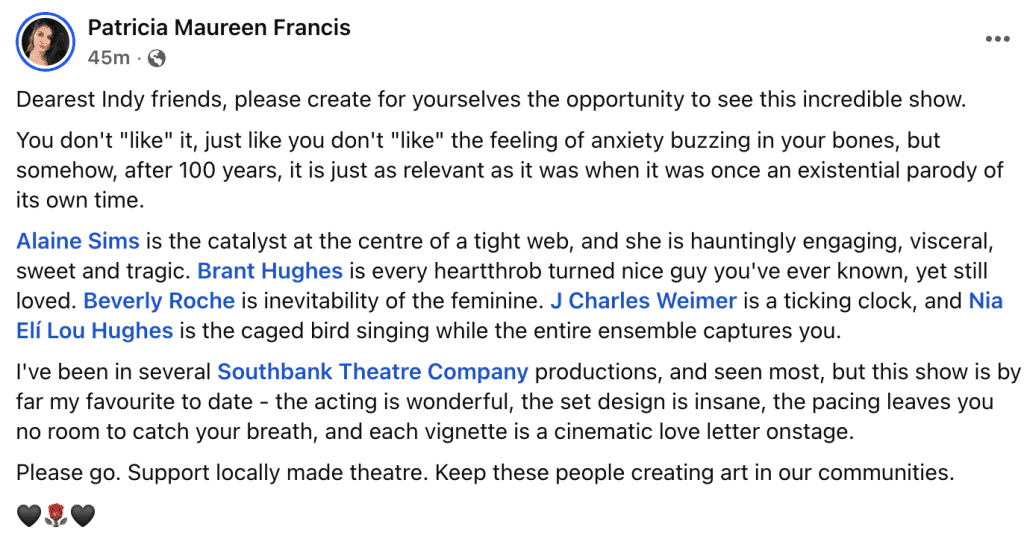Open the Beverly Roche profile link

coord(159,300)
